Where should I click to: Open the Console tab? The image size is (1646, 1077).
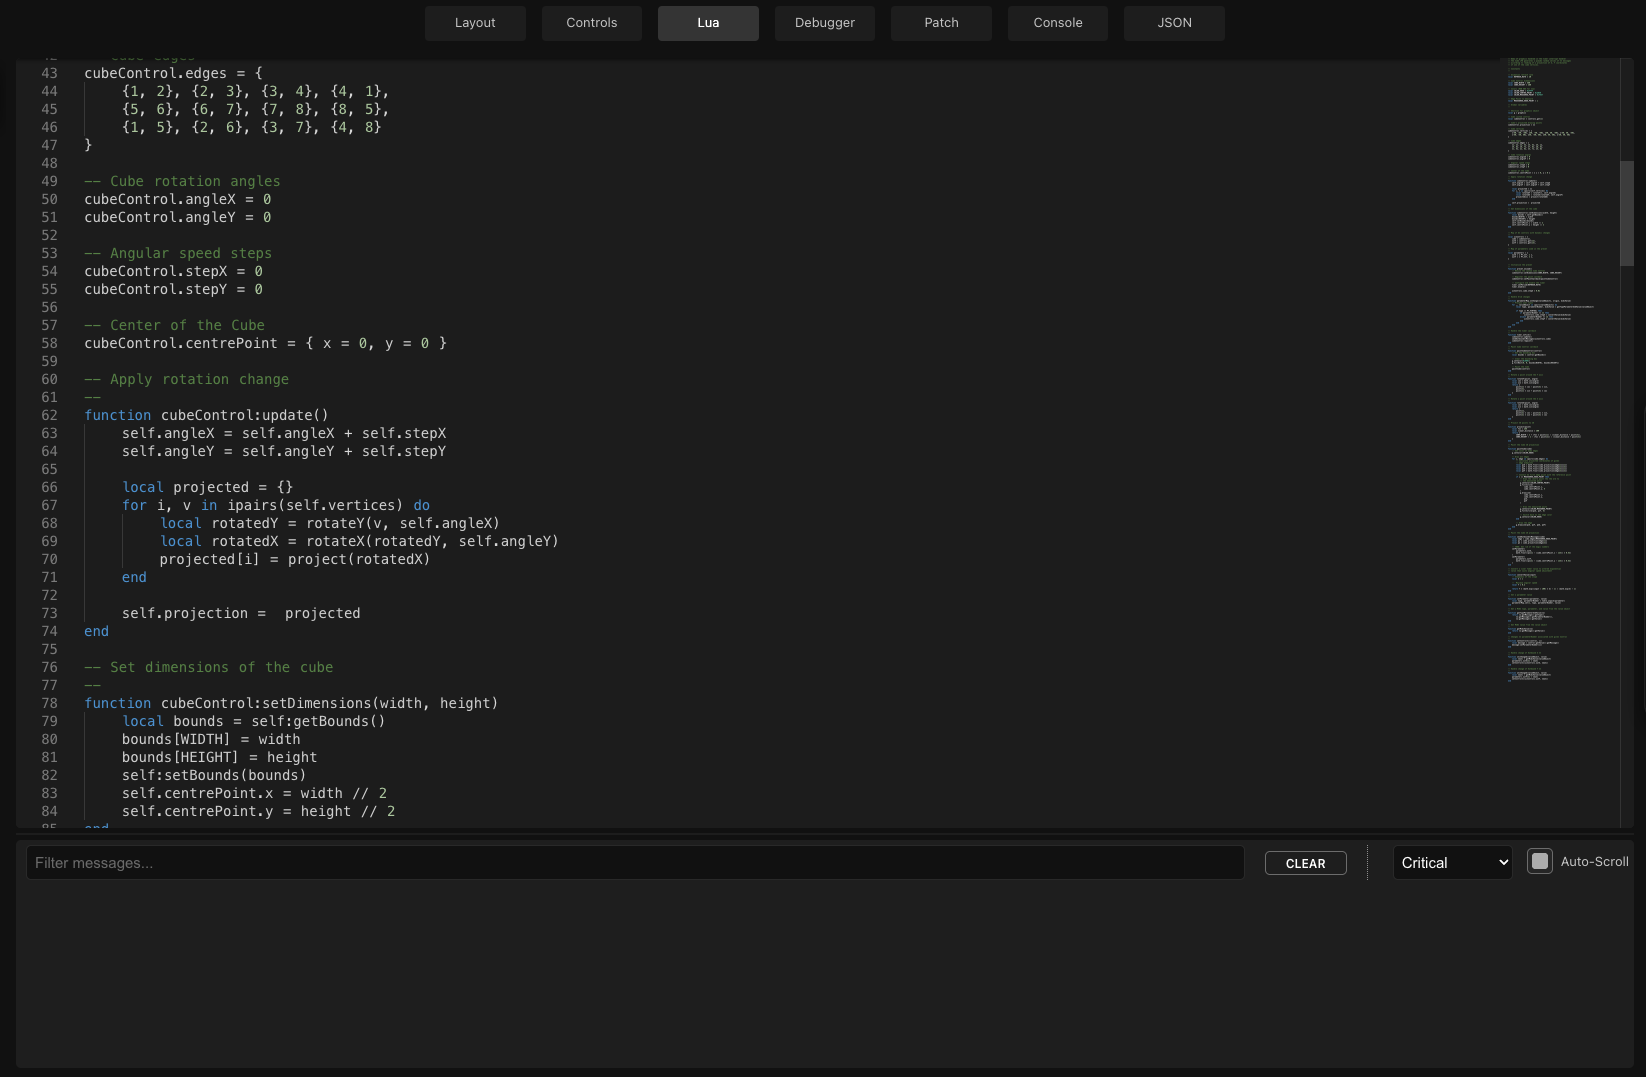coord(1057,22)
